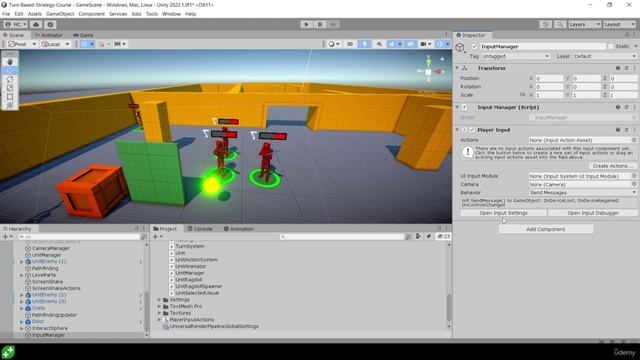Click the scene orientation gizmo
This screenshot has width=640, height=360.
[429, 71]
